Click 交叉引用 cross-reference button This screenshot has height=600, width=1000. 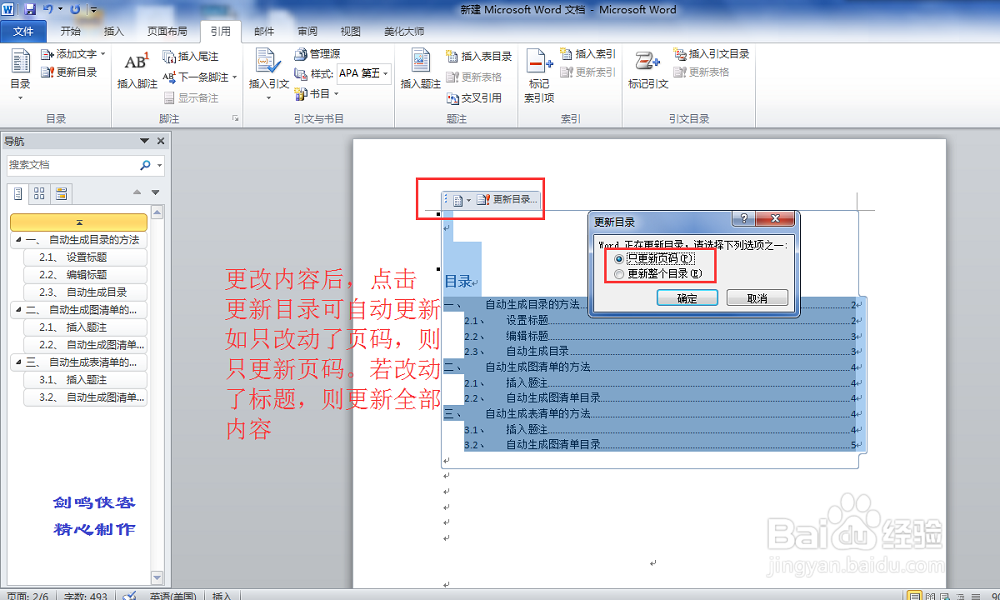(x=474, y=98)
